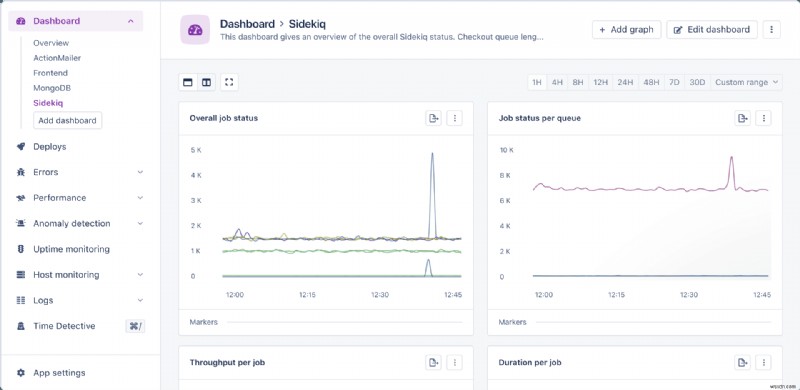800x390 pixels.
Task: Open the Sidekiq dashboard item
Action: point(48,103)
